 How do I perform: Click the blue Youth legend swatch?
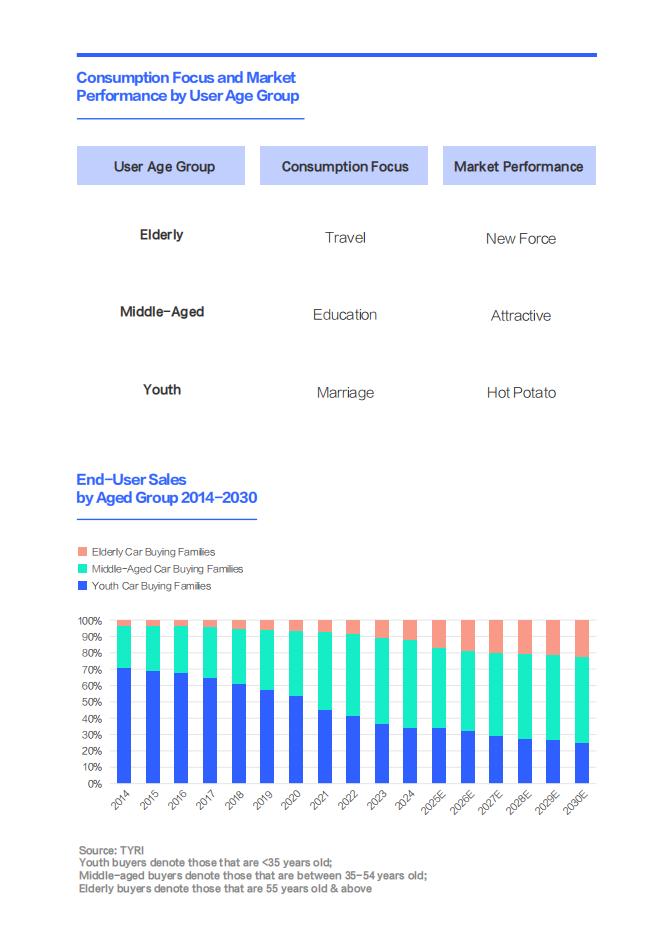coord(82,585)
